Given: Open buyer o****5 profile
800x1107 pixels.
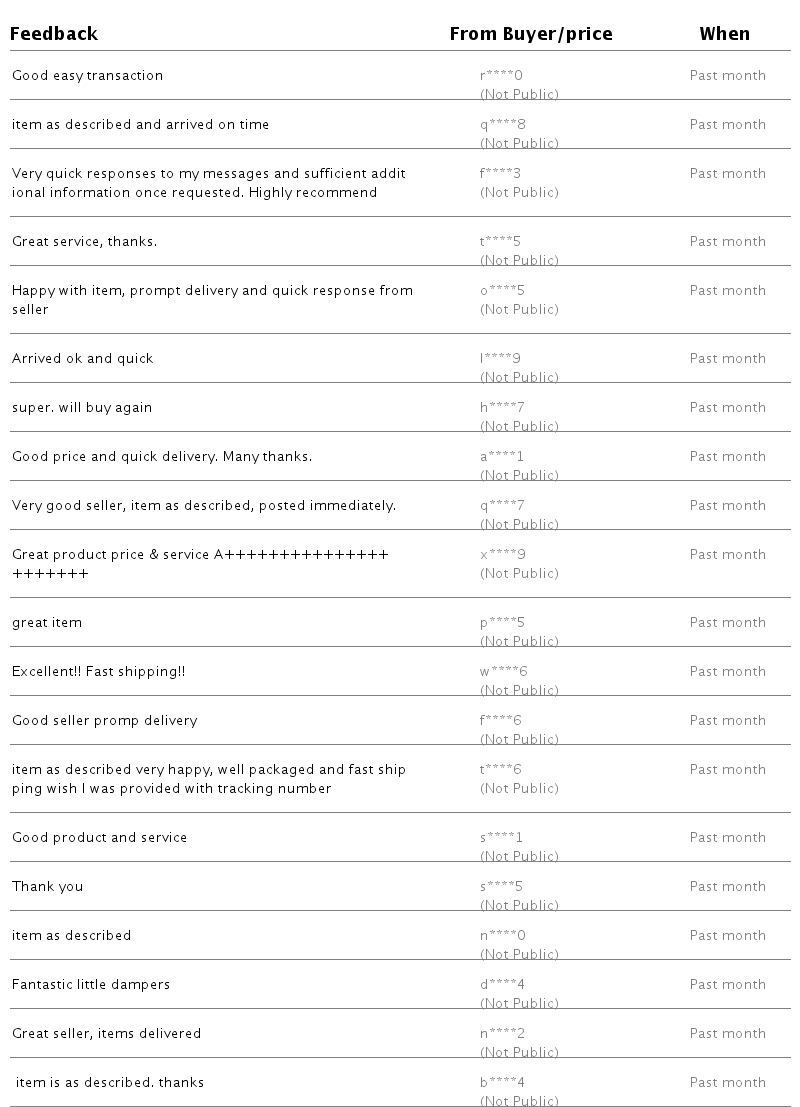Looking at the screenshot, I should point(502,291).
